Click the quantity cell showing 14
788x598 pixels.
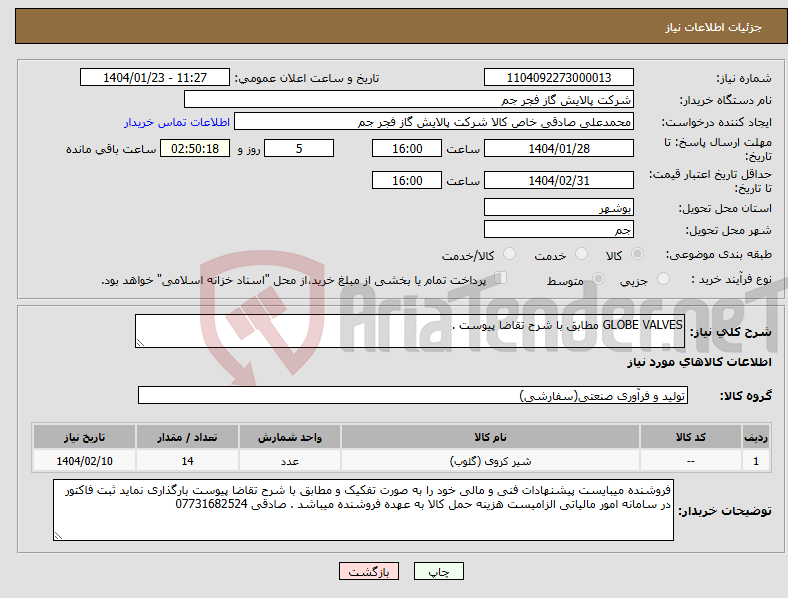[x=187, y=461]
